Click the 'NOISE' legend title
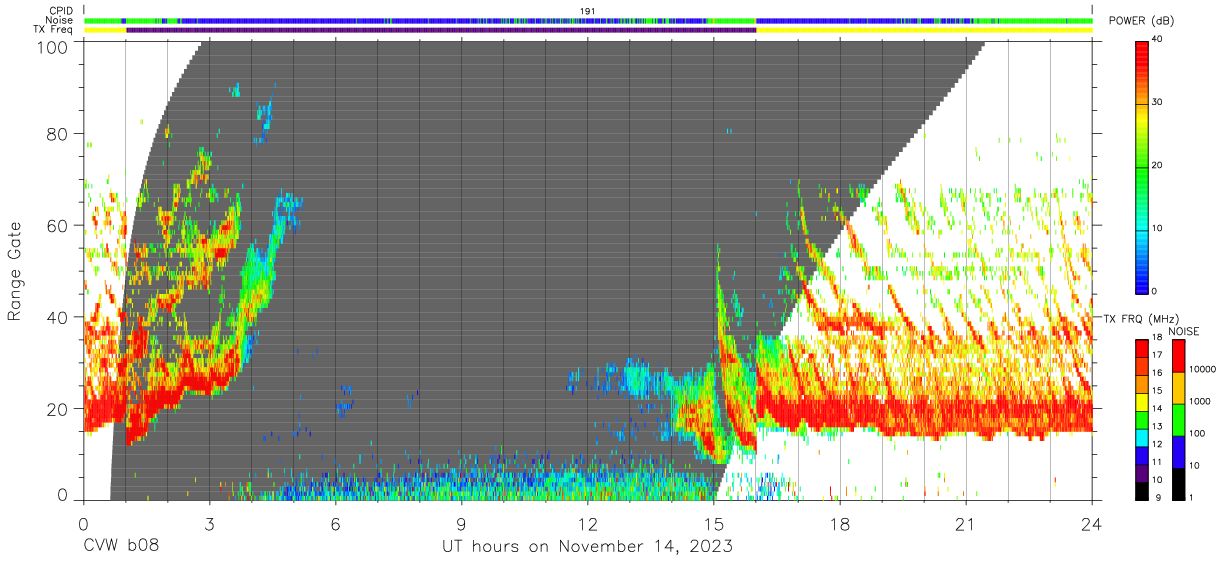 tap(1184, 331)
